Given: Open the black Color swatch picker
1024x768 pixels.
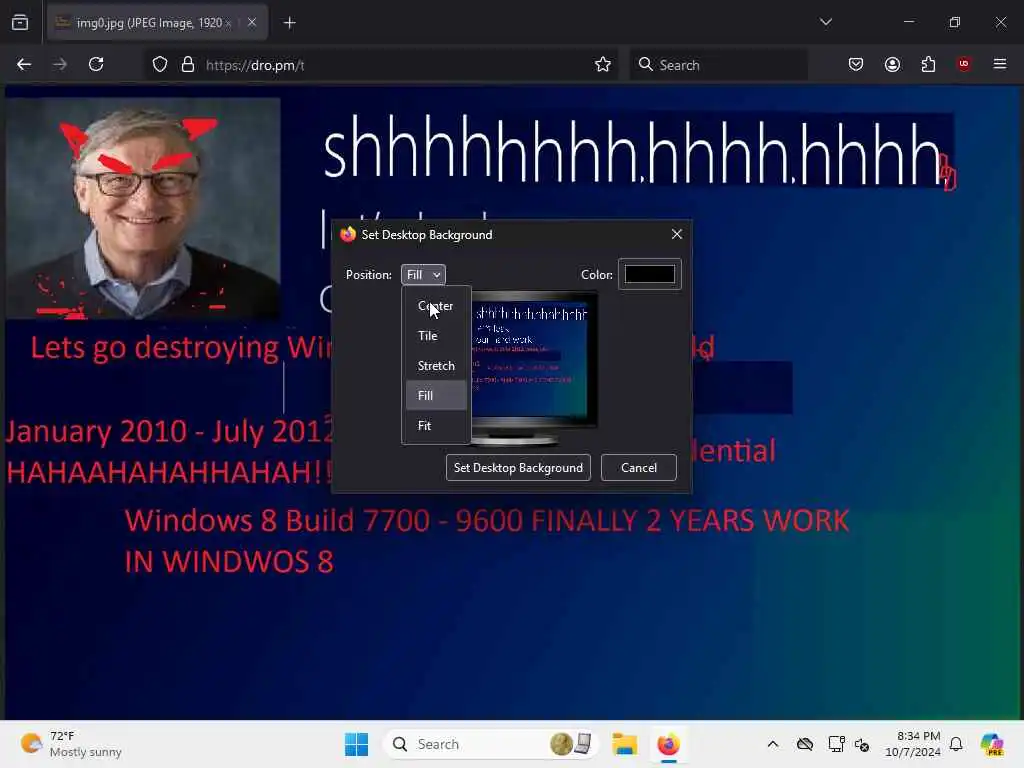Looking at the screenshot, I should coord(650,274).
